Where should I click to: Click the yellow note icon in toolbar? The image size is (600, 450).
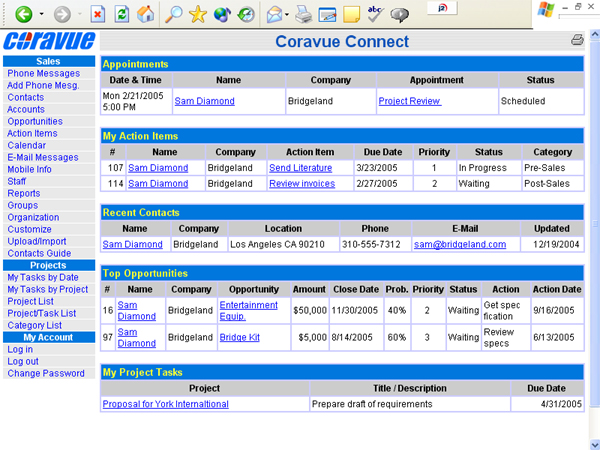pos(351,15)
